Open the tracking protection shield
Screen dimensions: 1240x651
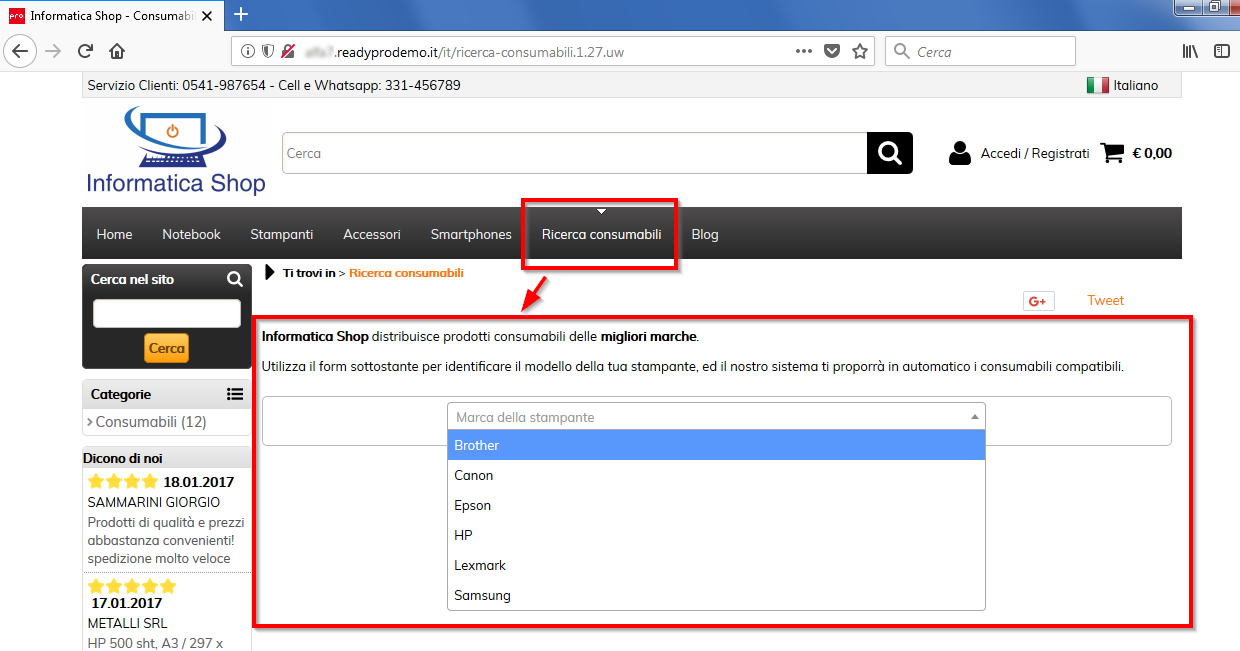267,52
